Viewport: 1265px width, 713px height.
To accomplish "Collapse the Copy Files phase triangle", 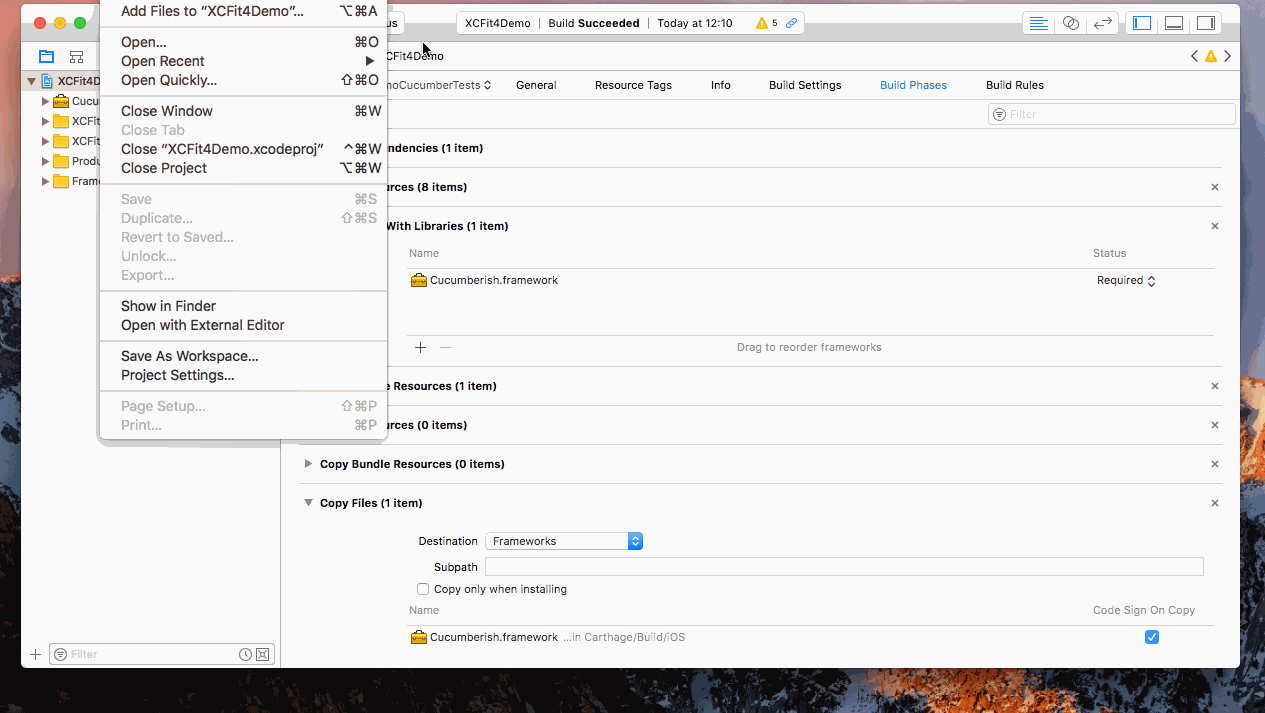I will point(308,503).
